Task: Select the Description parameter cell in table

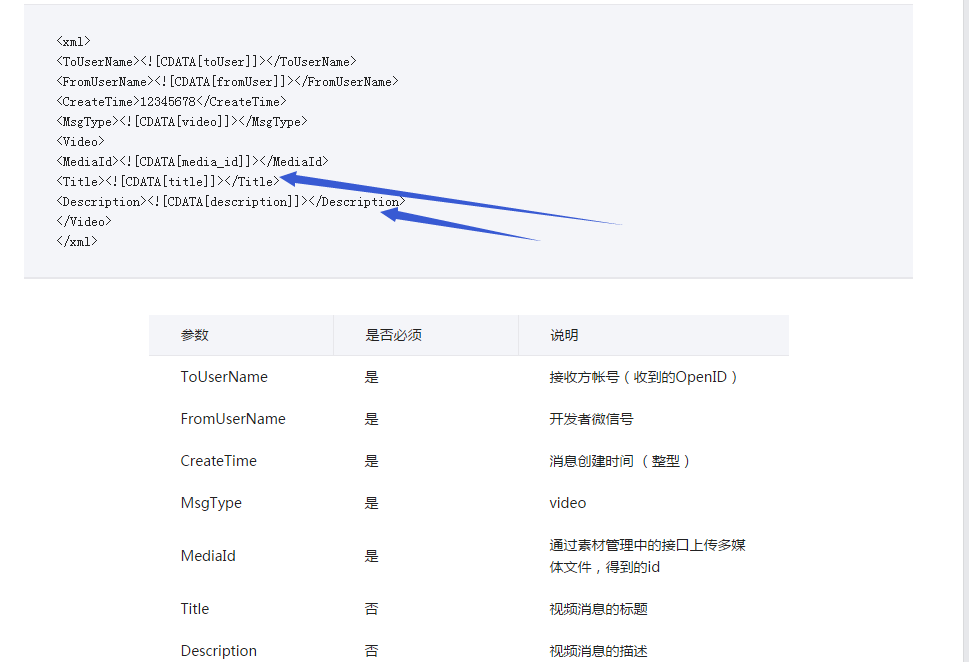Action: [x=218, y=651]
